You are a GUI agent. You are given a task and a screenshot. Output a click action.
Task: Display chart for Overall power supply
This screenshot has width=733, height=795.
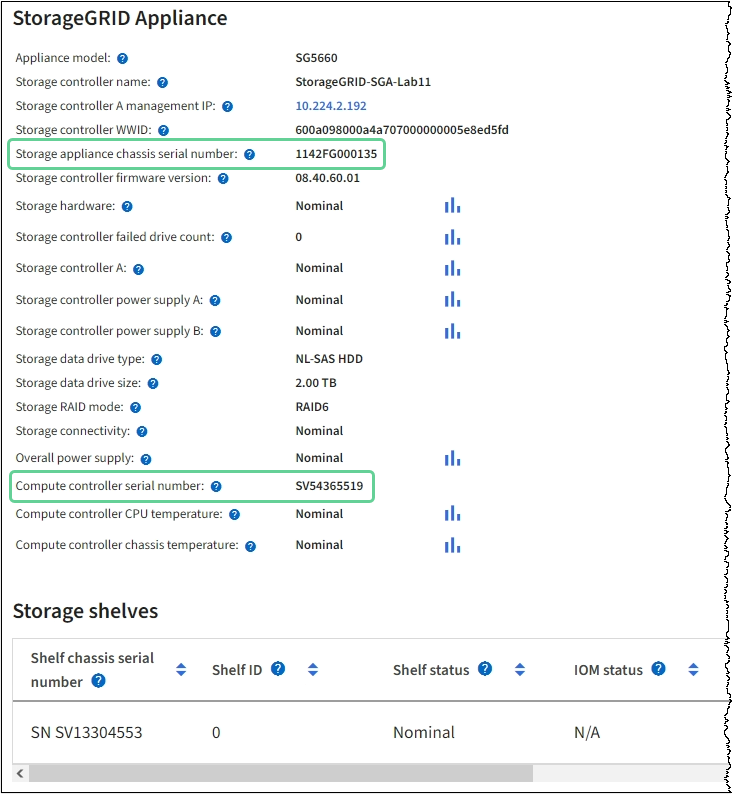(452, 458)
